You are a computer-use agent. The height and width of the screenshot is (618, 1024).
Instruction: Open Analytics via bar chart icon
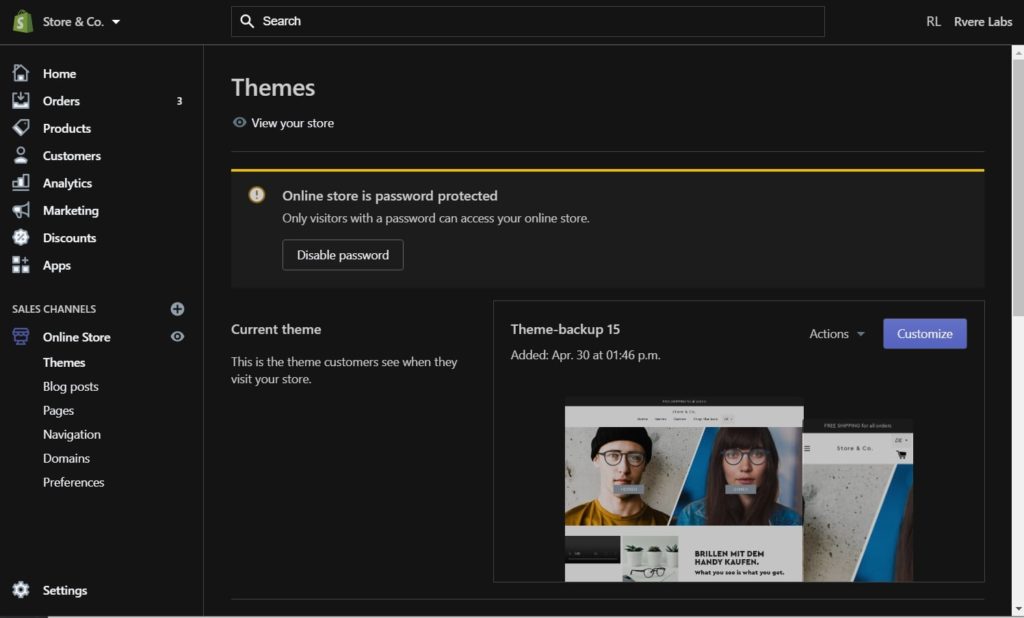pyautogui.click(x=21, y=183)
